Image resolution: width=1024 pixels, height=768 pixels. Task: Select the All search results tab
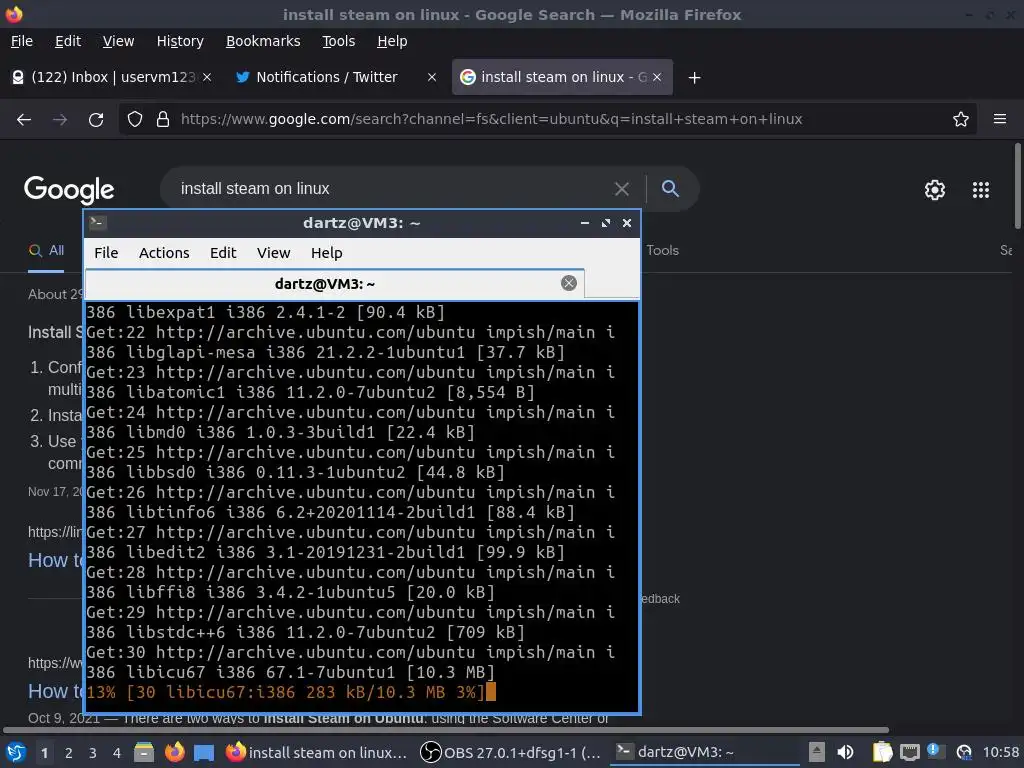[46, 251]
